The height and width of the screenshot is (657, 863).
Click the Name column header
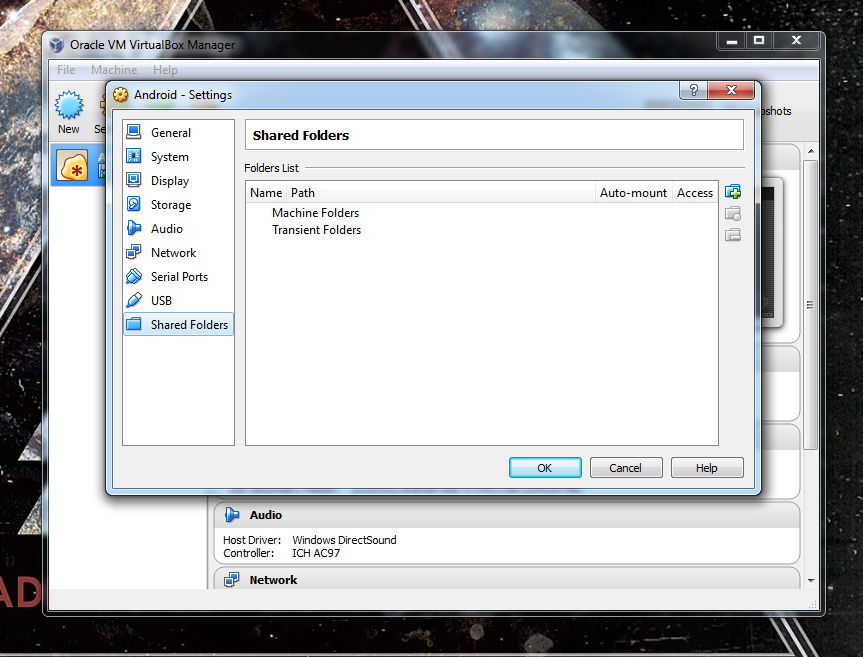(x=266, y=193)
